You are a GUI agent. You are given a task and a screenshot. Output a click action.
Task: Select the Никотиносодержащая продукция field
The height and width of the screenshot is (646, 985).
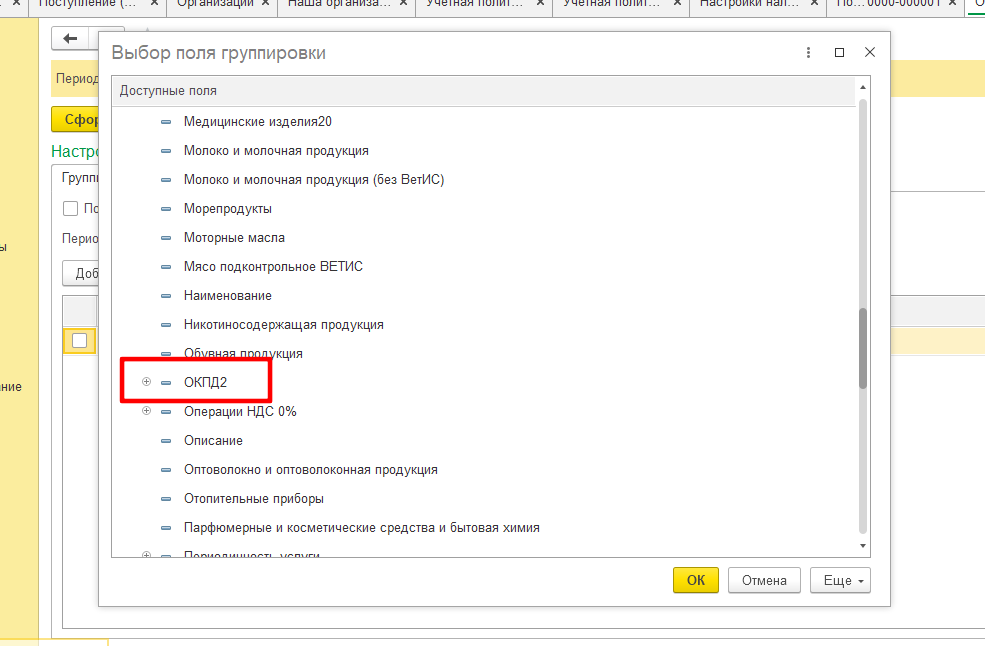(283, 325)
